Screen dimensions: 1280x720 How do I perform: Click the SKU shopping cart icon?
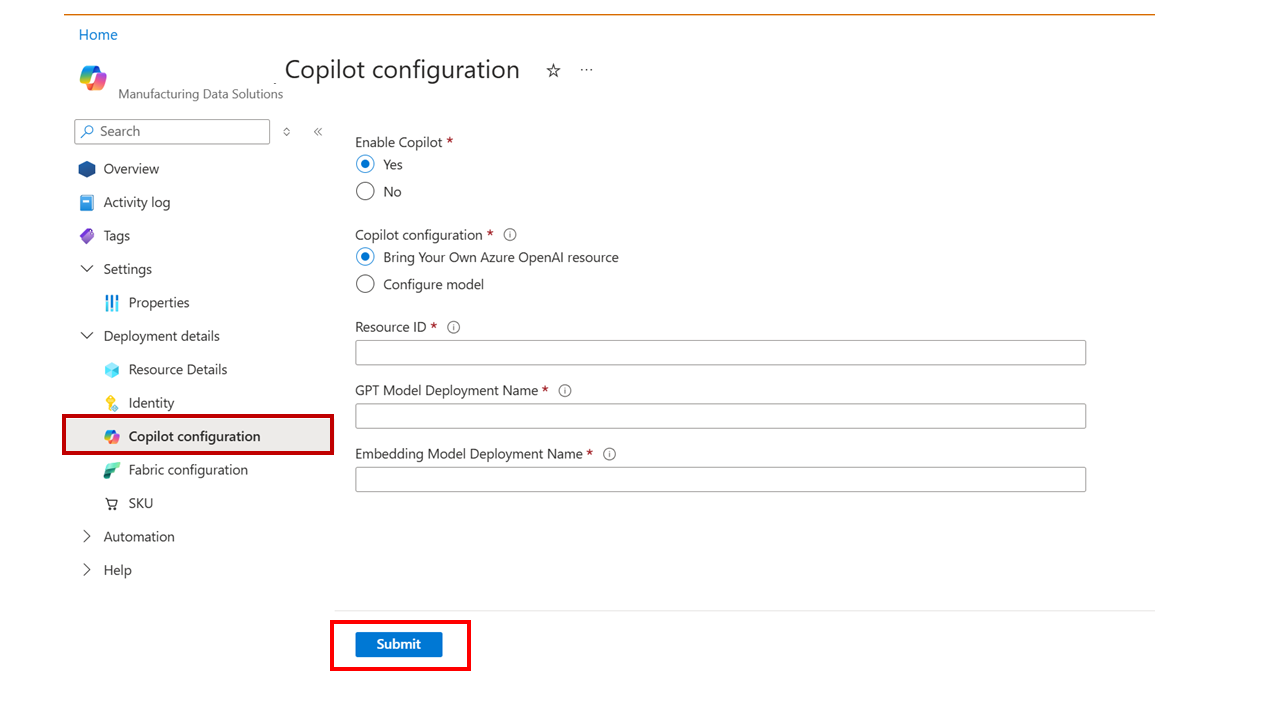pyautogui.click(x=112, y=504)
